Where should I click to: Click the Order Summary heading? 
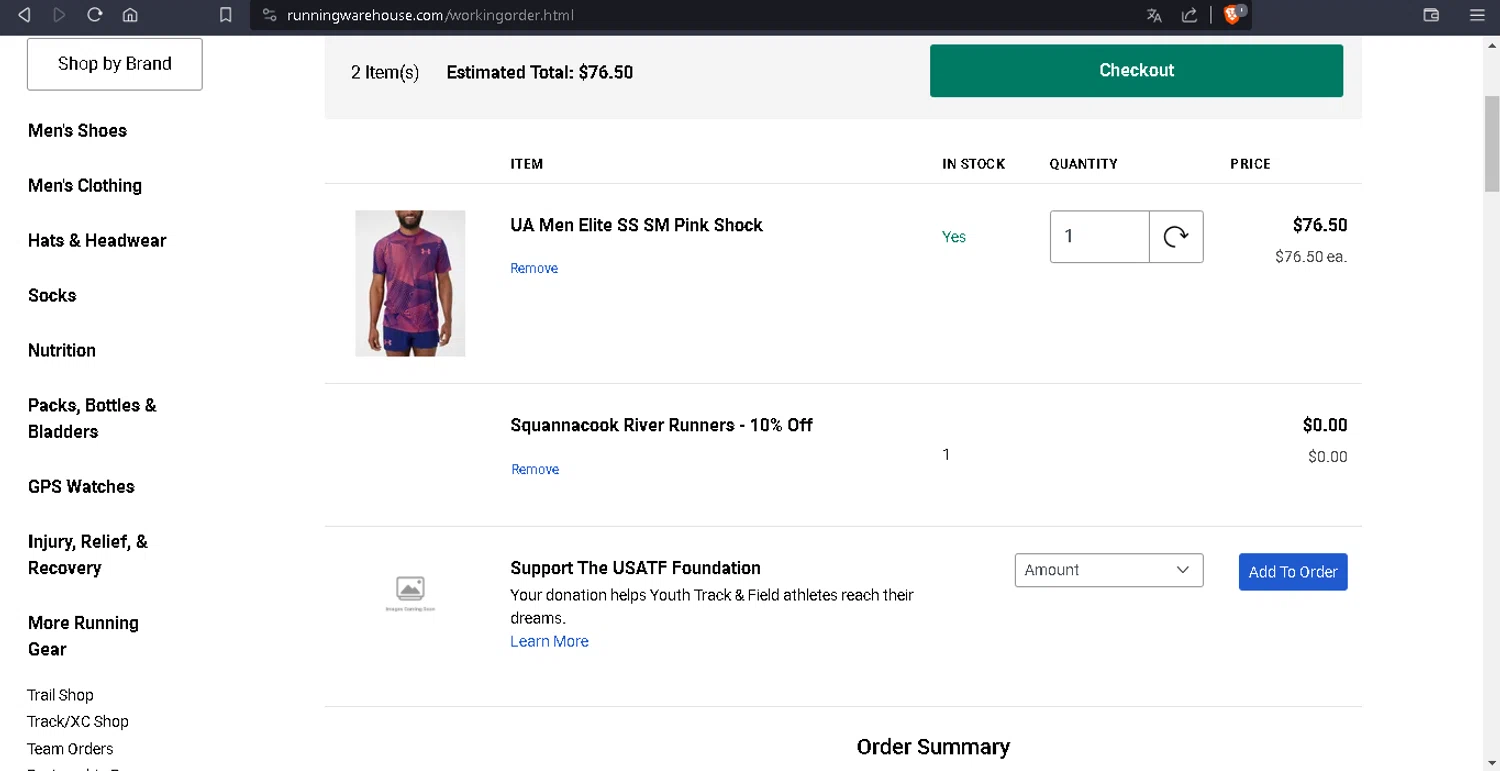point(933,747)
